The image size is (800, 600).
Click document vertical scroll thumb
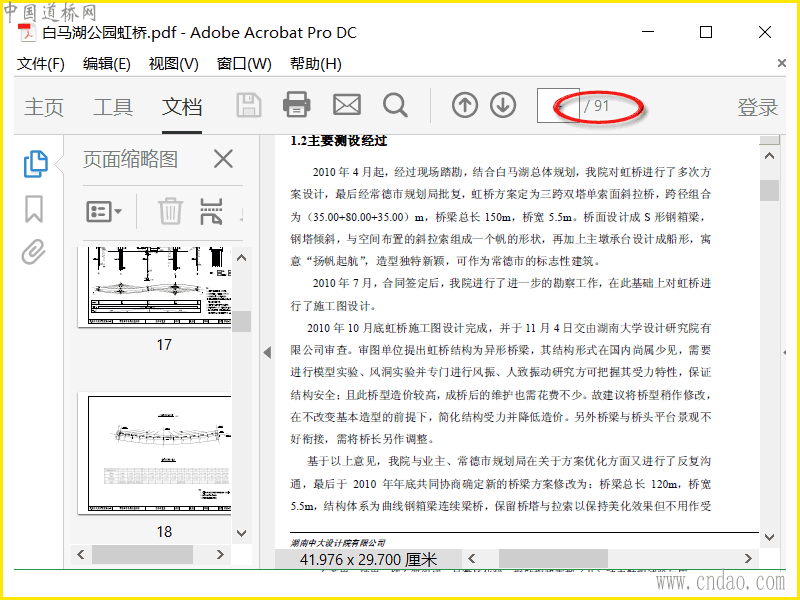[769, 190]
